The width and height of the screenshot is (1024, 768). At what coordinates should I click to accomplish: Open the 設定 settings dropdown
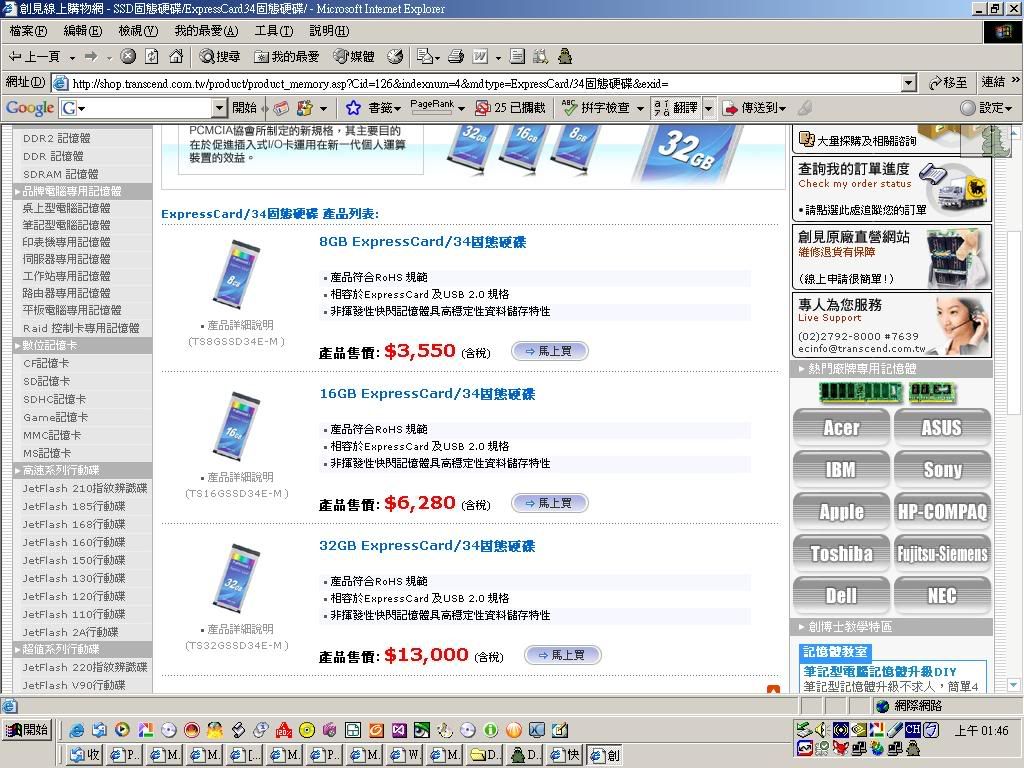1008,108
